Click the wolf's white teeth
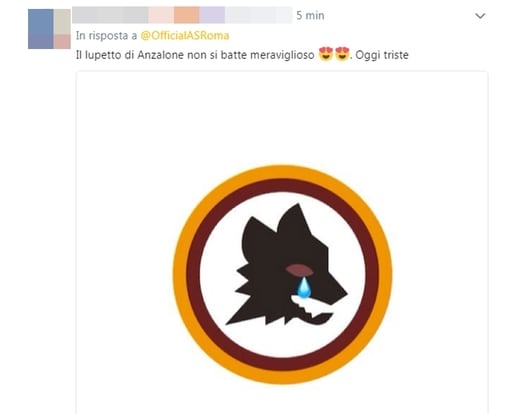 click(x=310, y=307)
